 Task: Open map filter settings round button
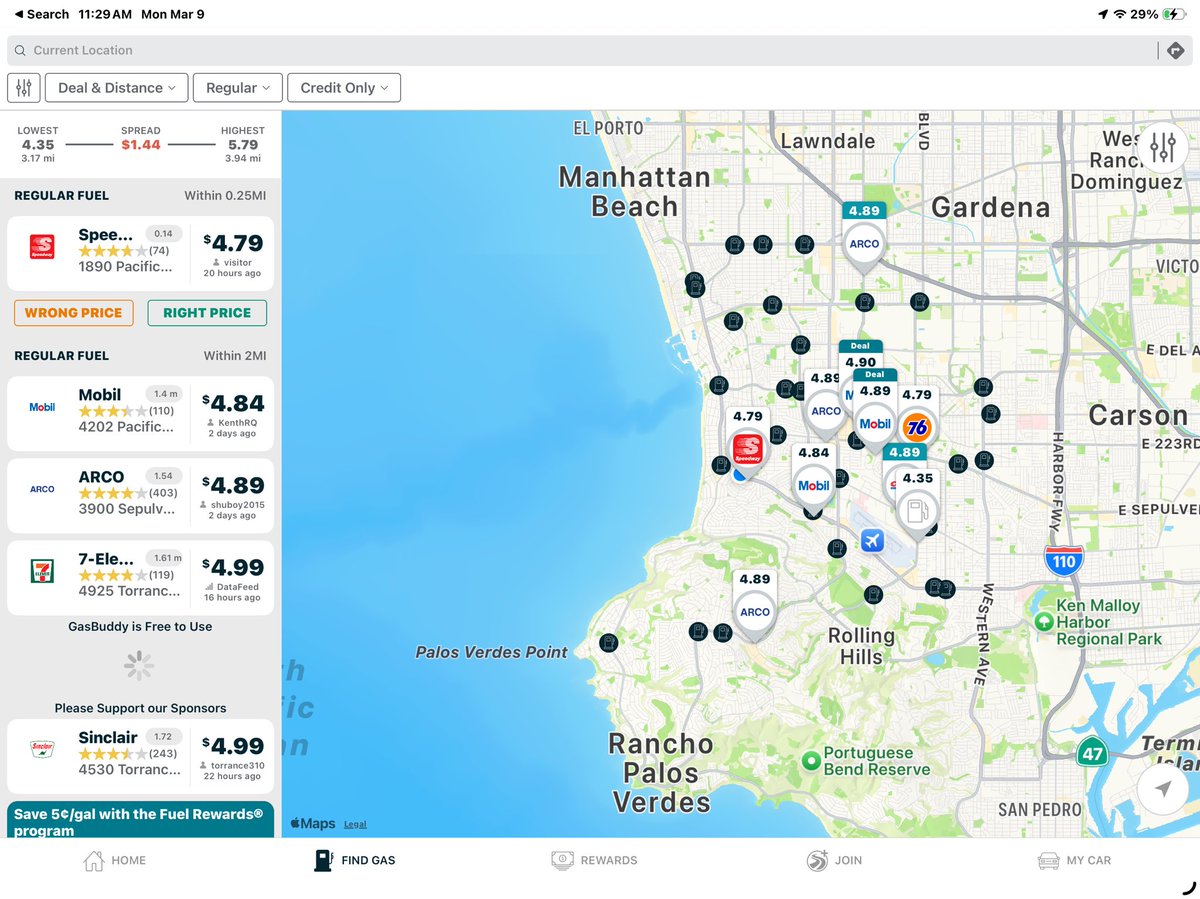pyautogui.click(x=1162, y=148)
